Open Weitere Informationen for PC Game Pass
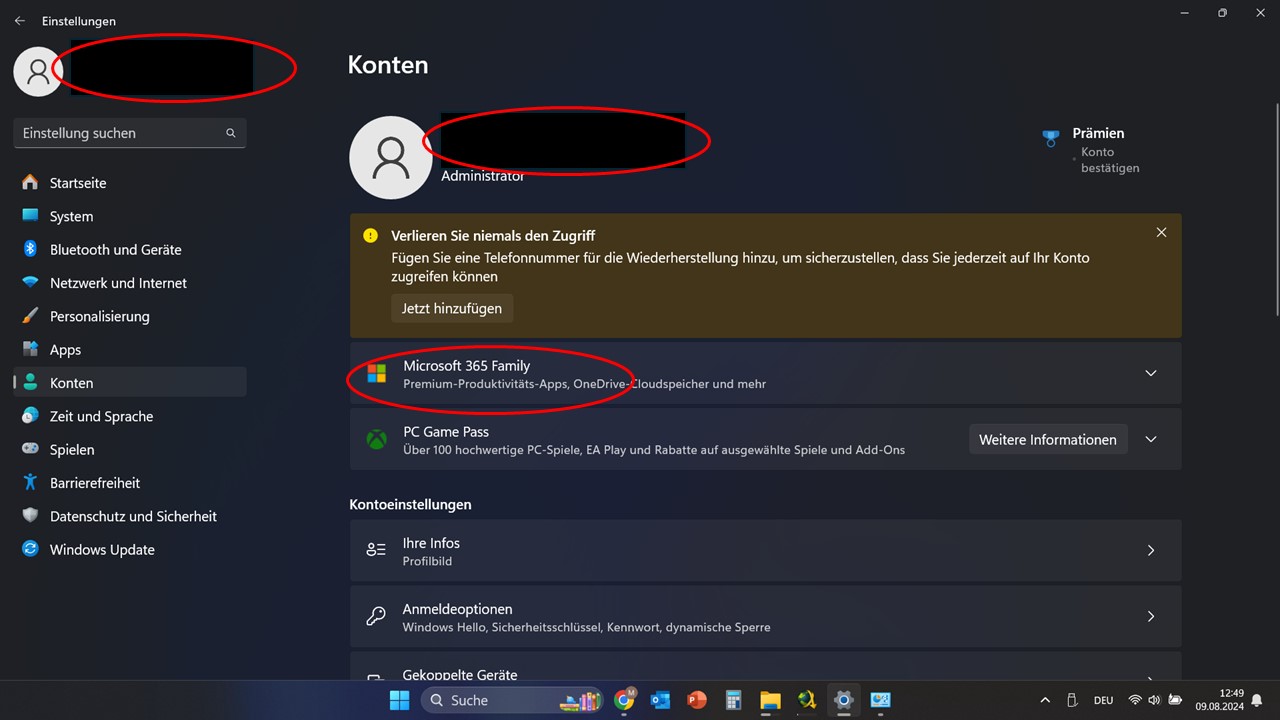 tap(1047, 439)
